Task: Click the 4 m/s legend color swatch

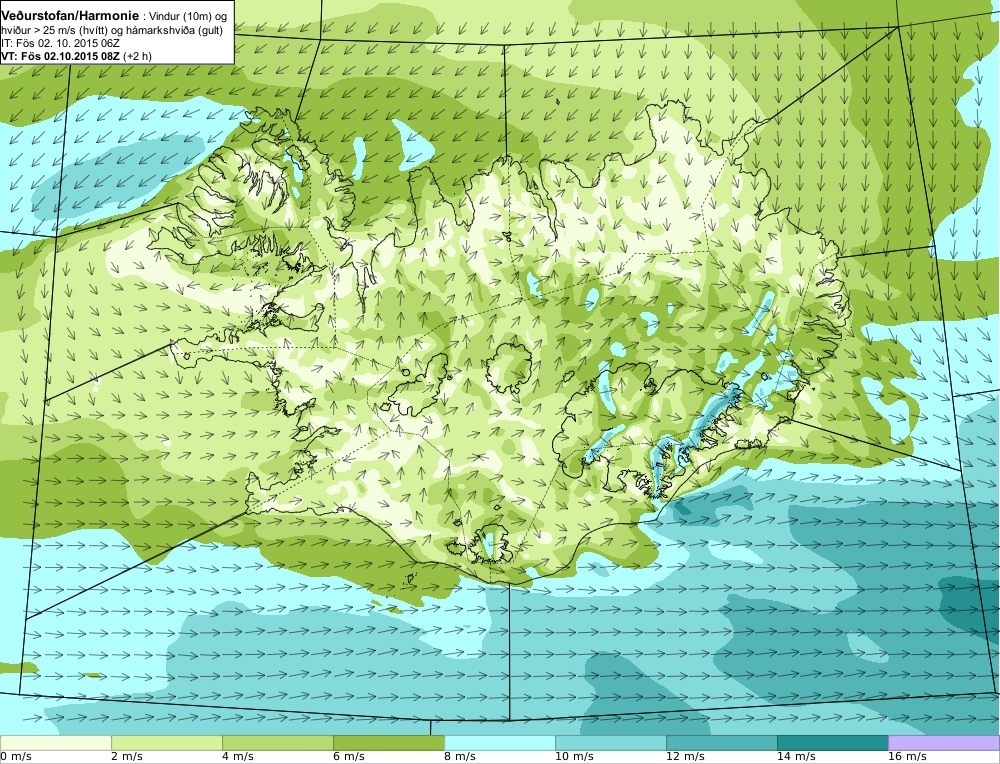Action: [277, 743]
